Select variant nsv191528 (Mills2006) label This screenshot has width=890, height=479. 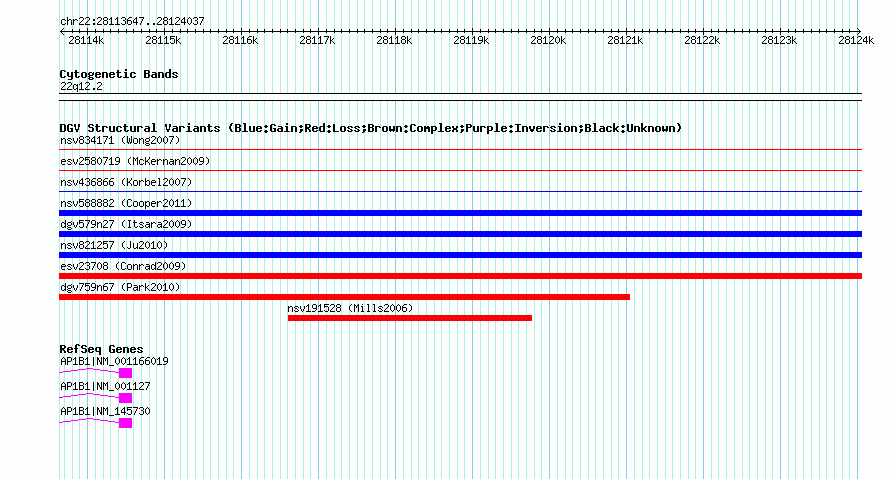[350, 308]
